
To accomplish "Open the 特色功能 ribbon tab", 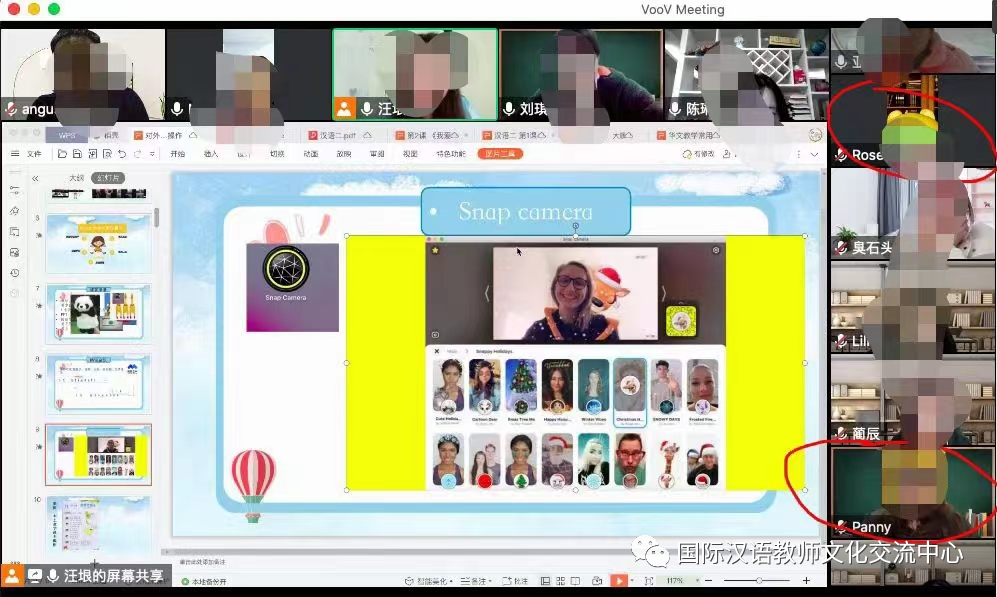I will pos(451,154).
